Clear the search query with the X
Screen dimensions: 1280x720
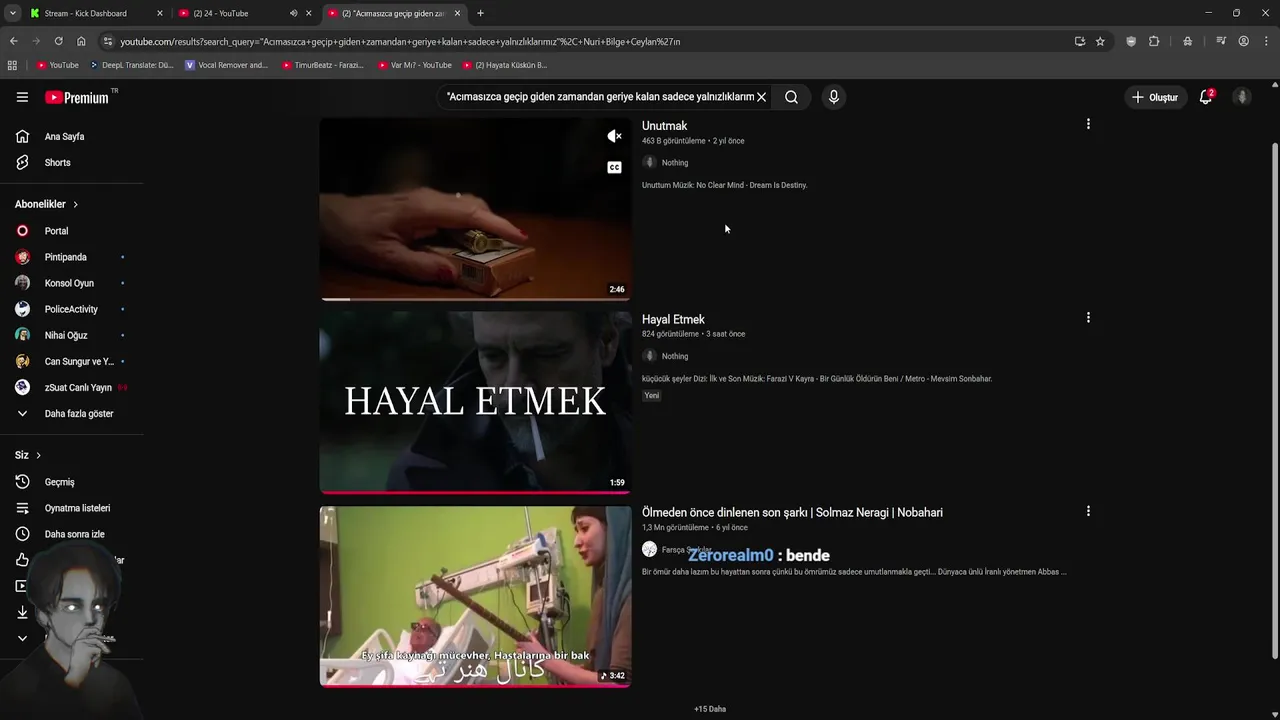(x=761, y=97)
